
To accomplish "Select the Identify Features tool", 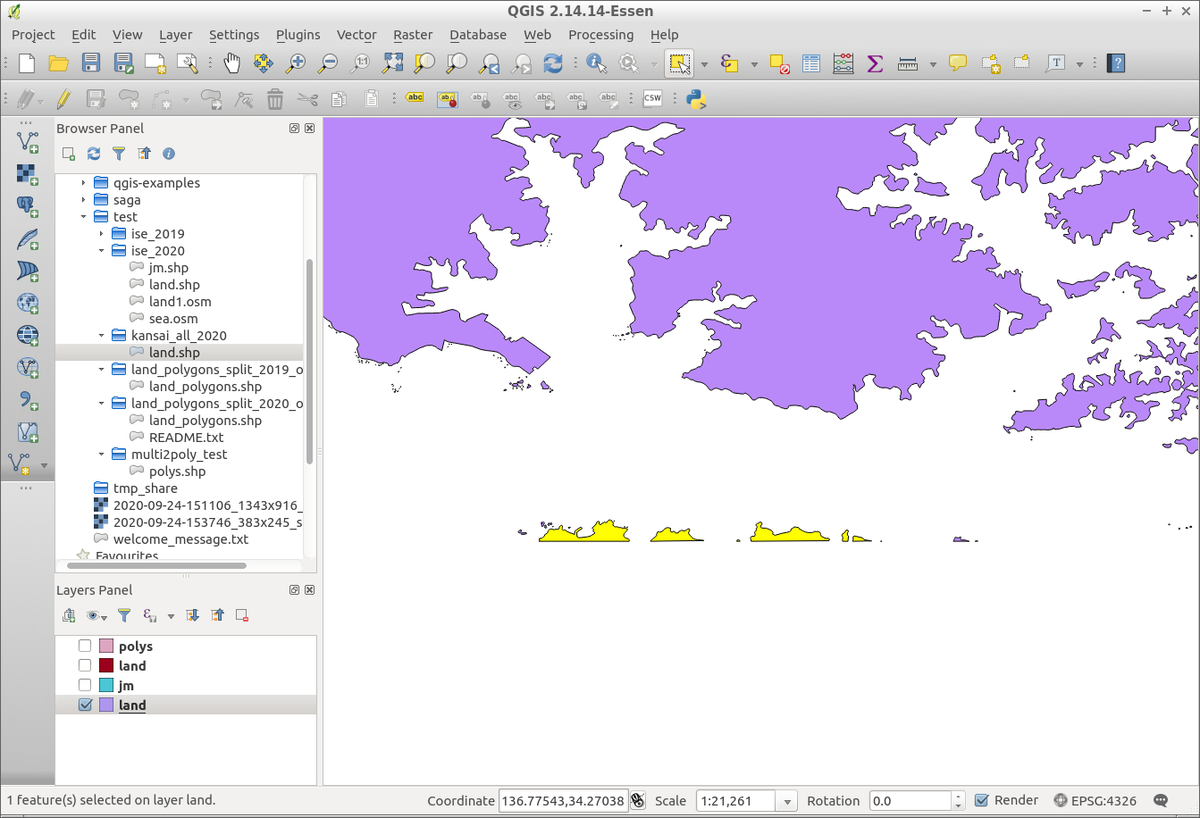I will pos(597,63).
